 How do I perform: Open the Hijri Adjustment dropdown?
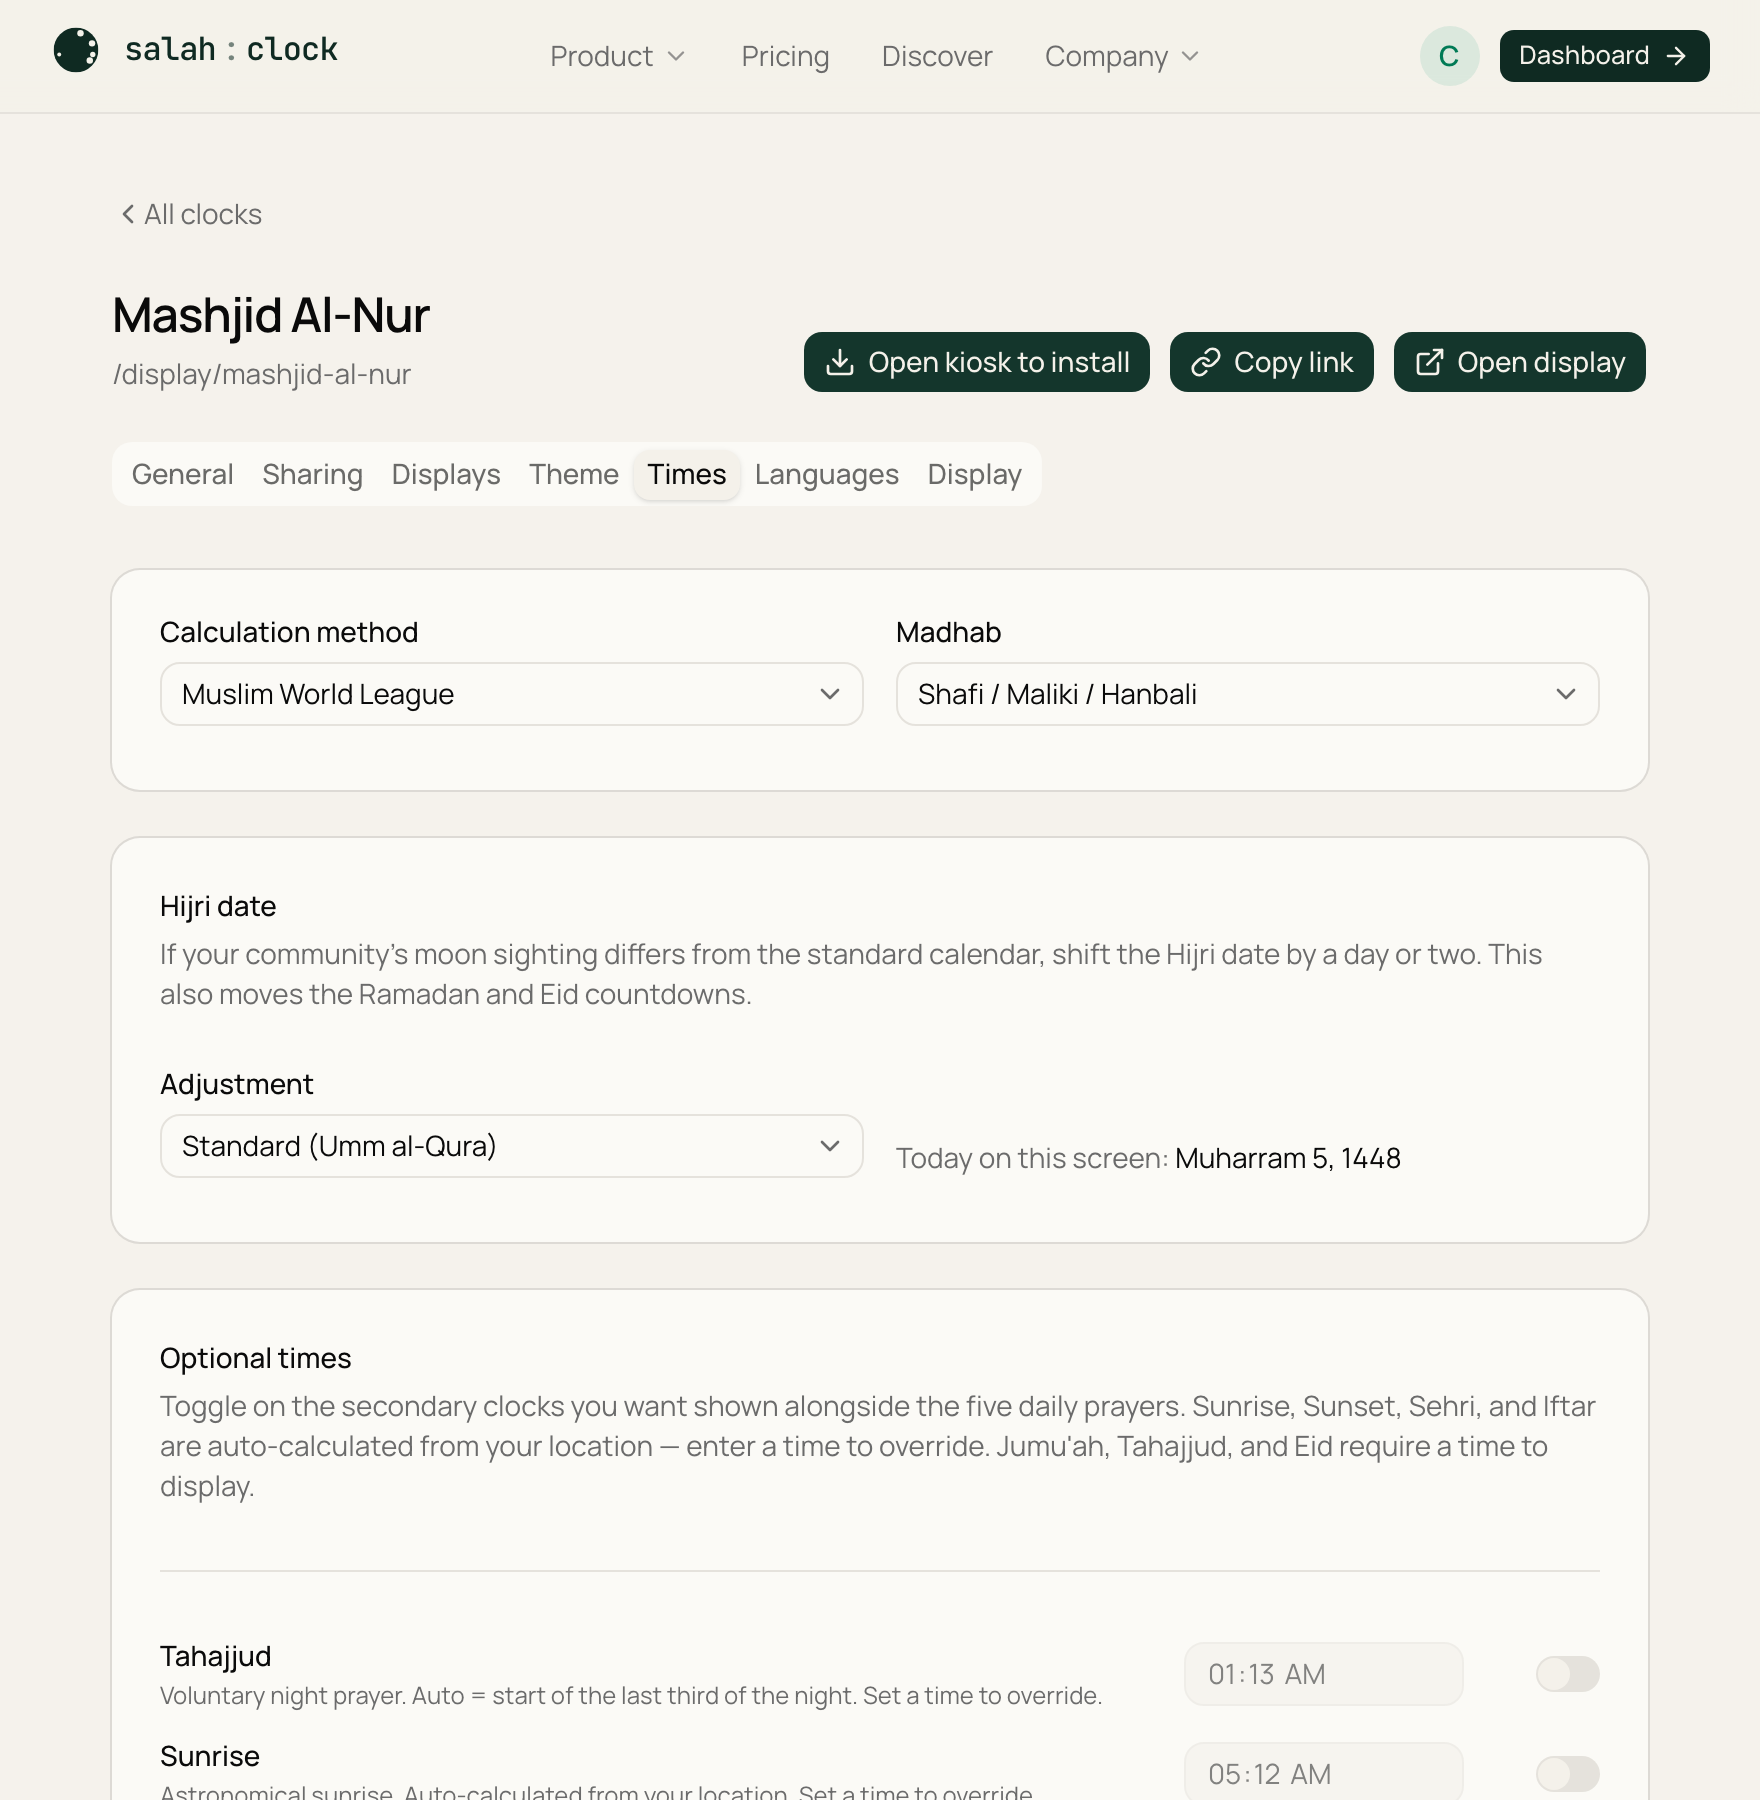(x=511, y=1146)
